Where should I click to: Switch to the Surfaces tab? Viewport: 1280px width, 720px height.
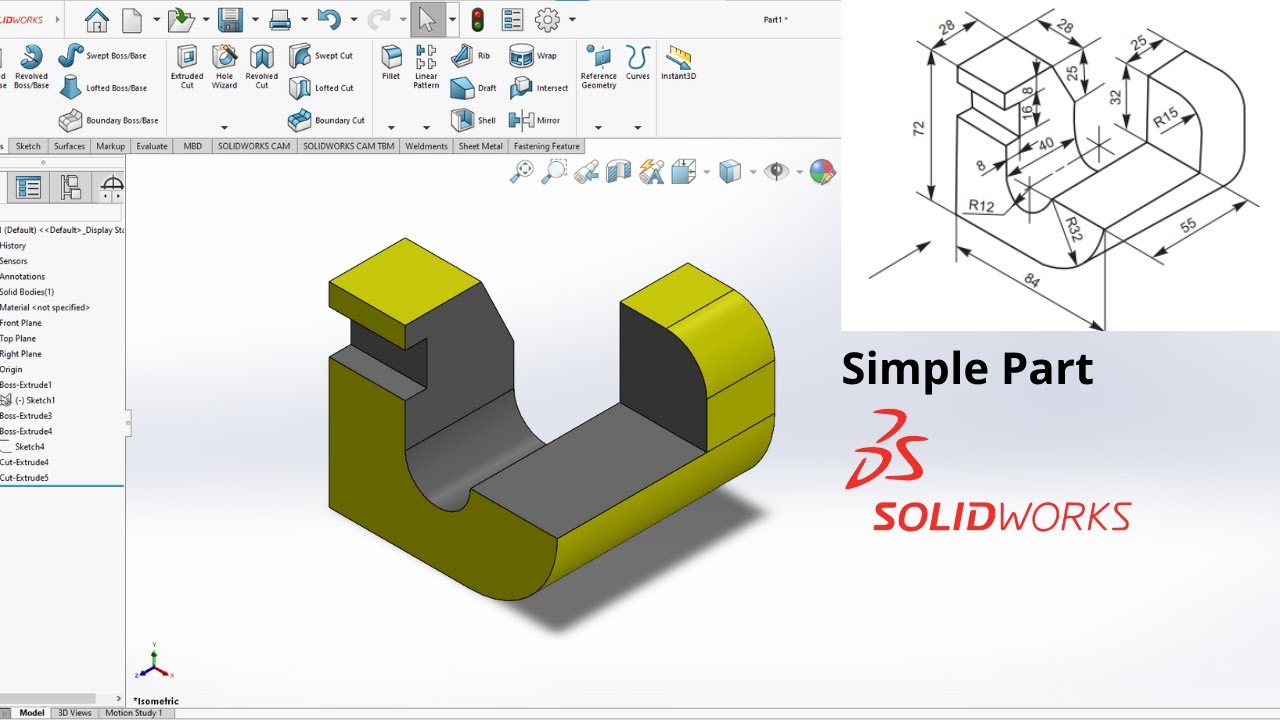[x=70, y=146]
